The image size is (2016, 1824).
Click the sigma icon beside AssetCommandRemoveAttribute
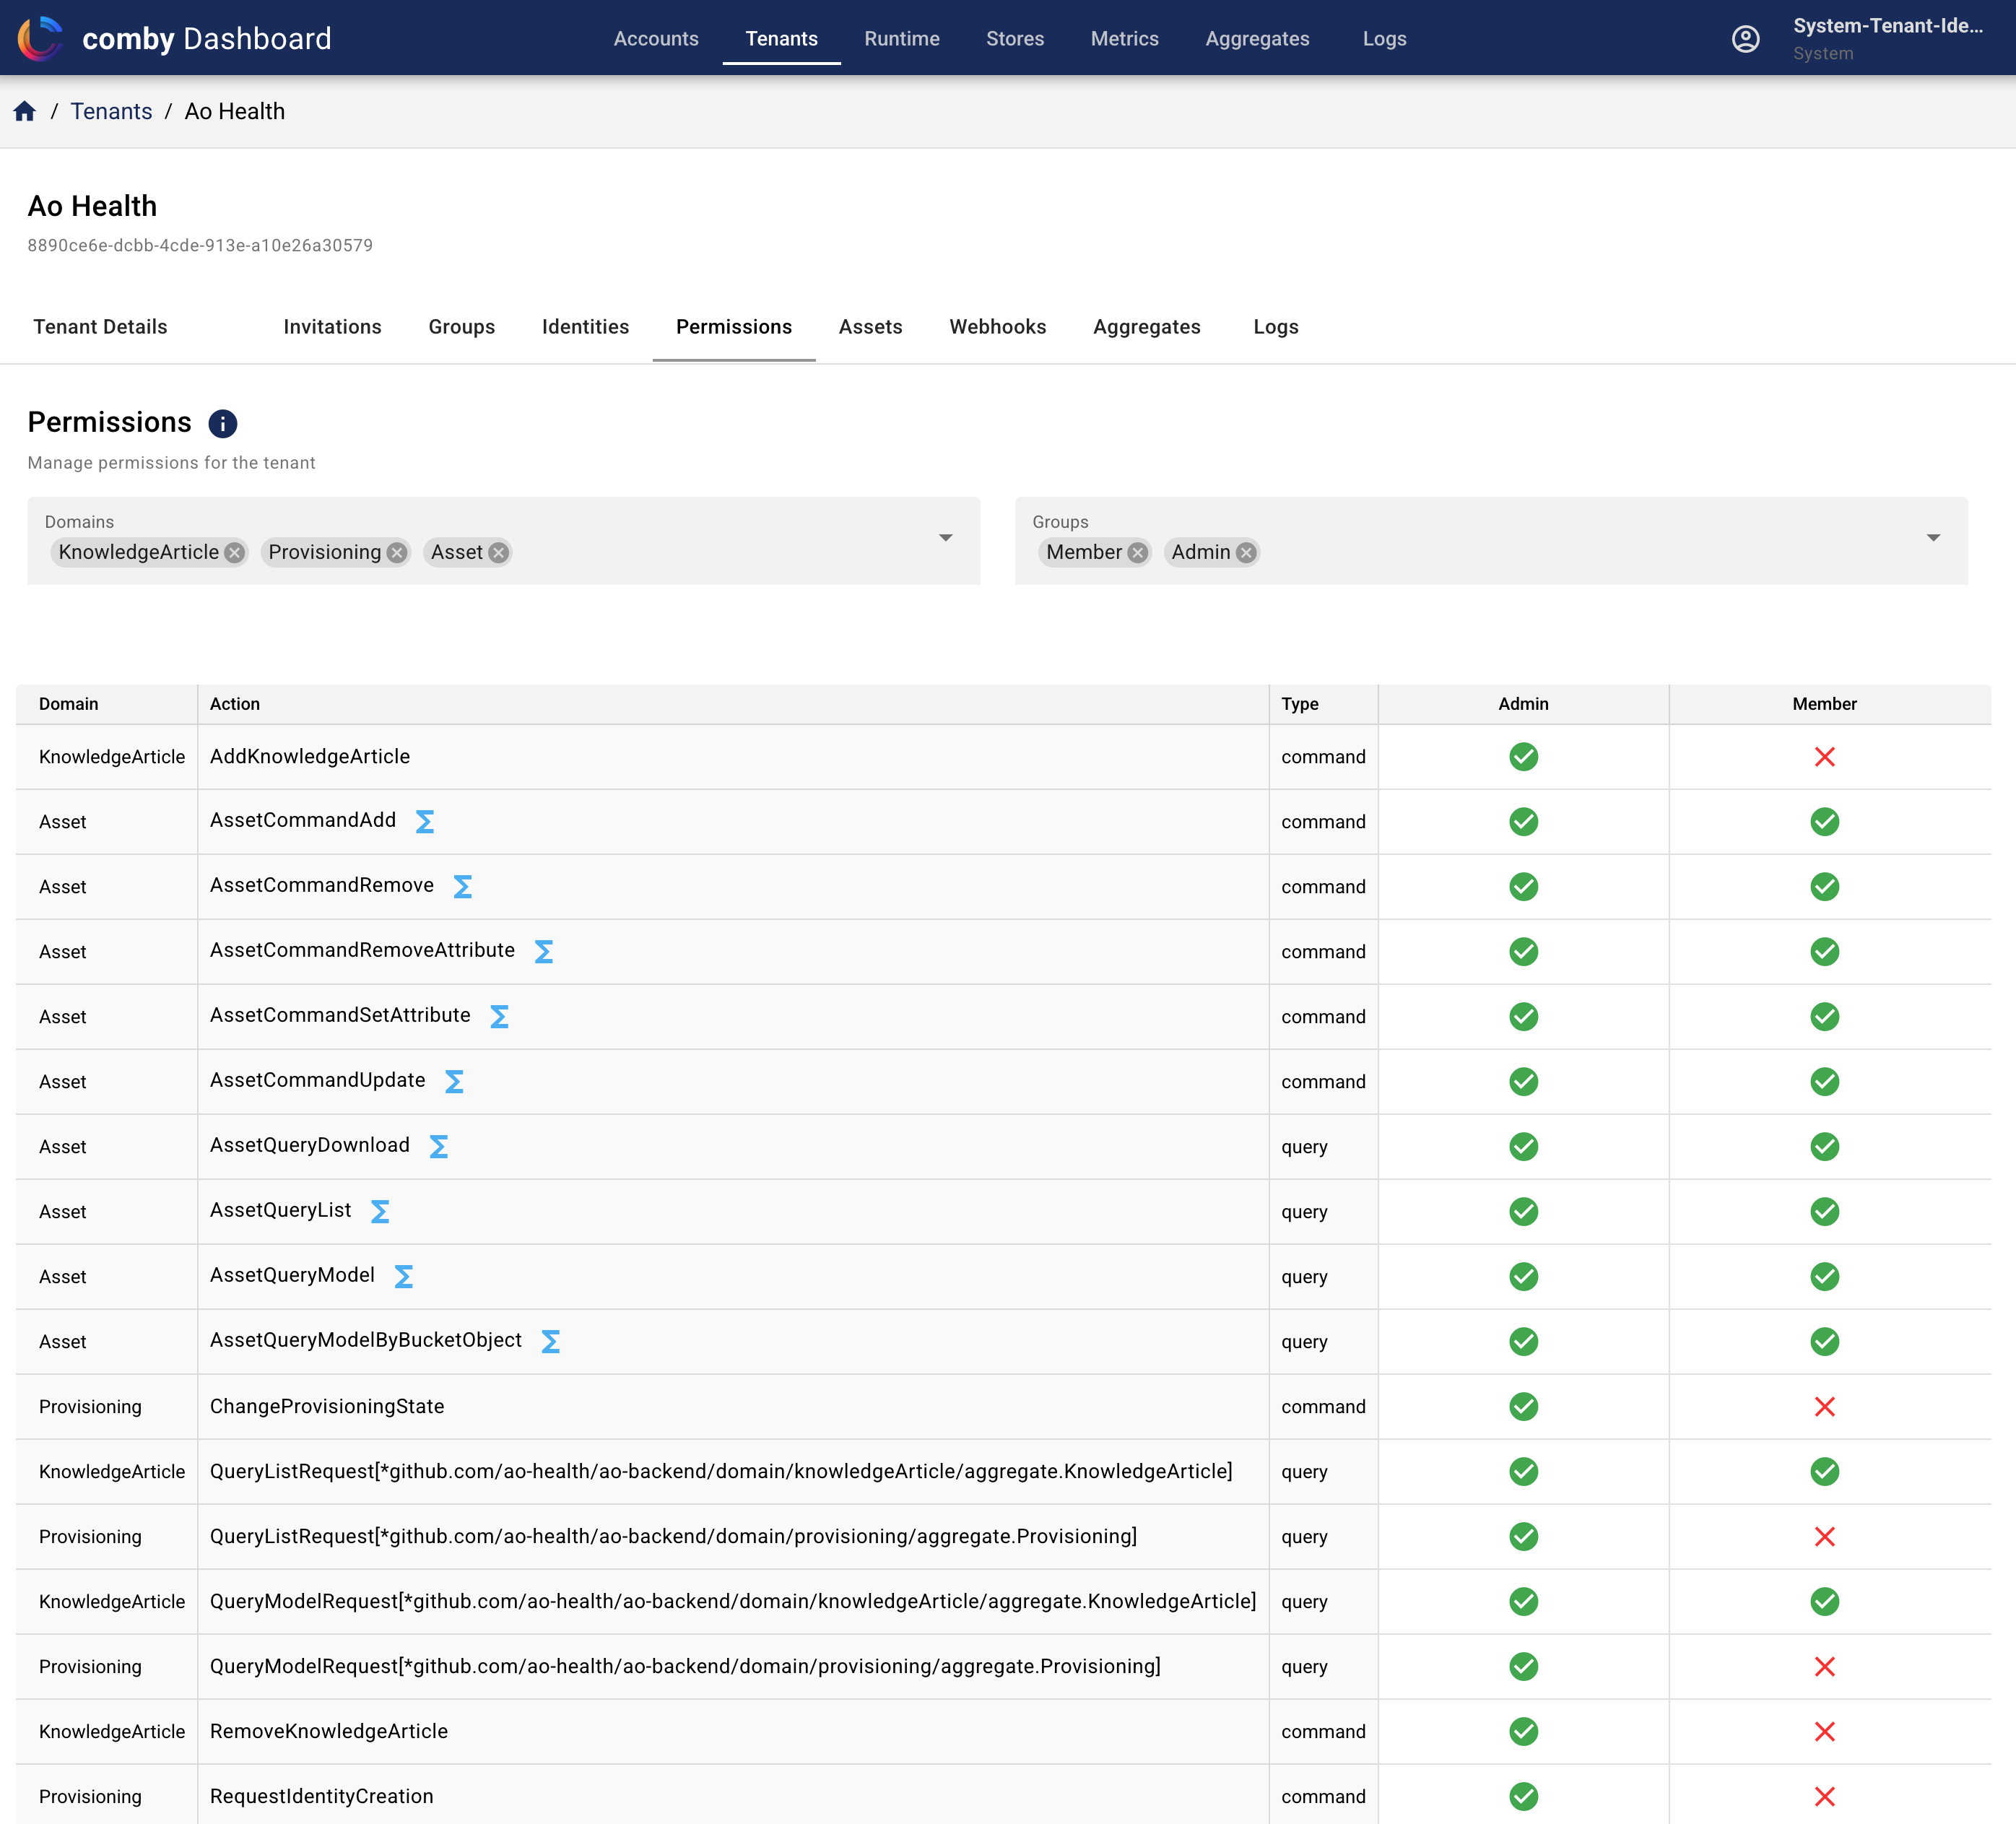click(x=543, y=951)
